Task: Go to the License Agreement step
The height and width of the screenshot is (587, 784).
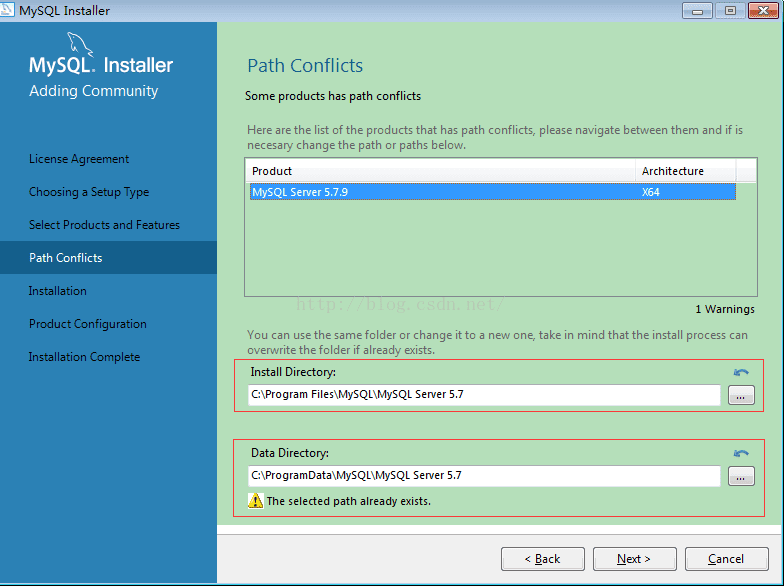Action: (79, 159)
